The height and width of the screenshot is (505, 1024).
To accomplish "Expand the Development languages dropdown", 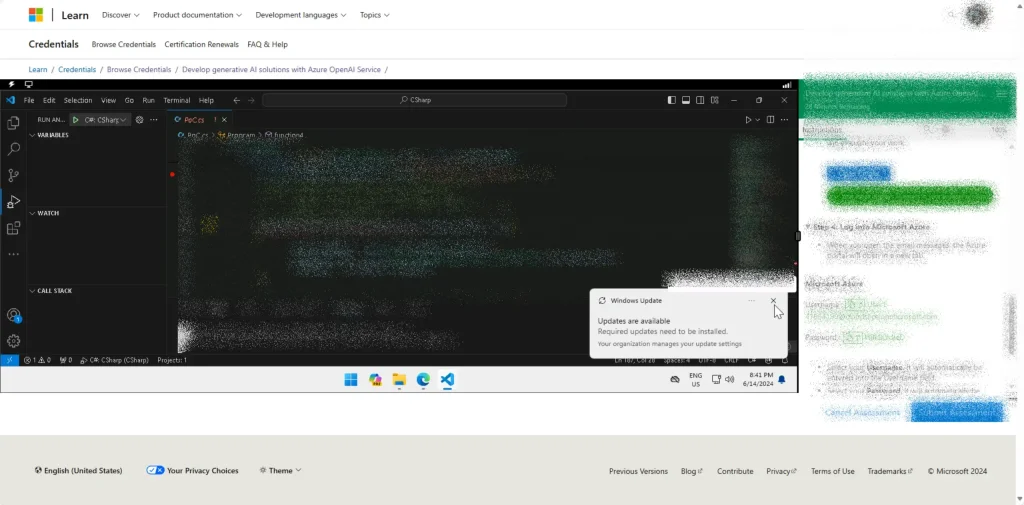I will coord(301,15).
